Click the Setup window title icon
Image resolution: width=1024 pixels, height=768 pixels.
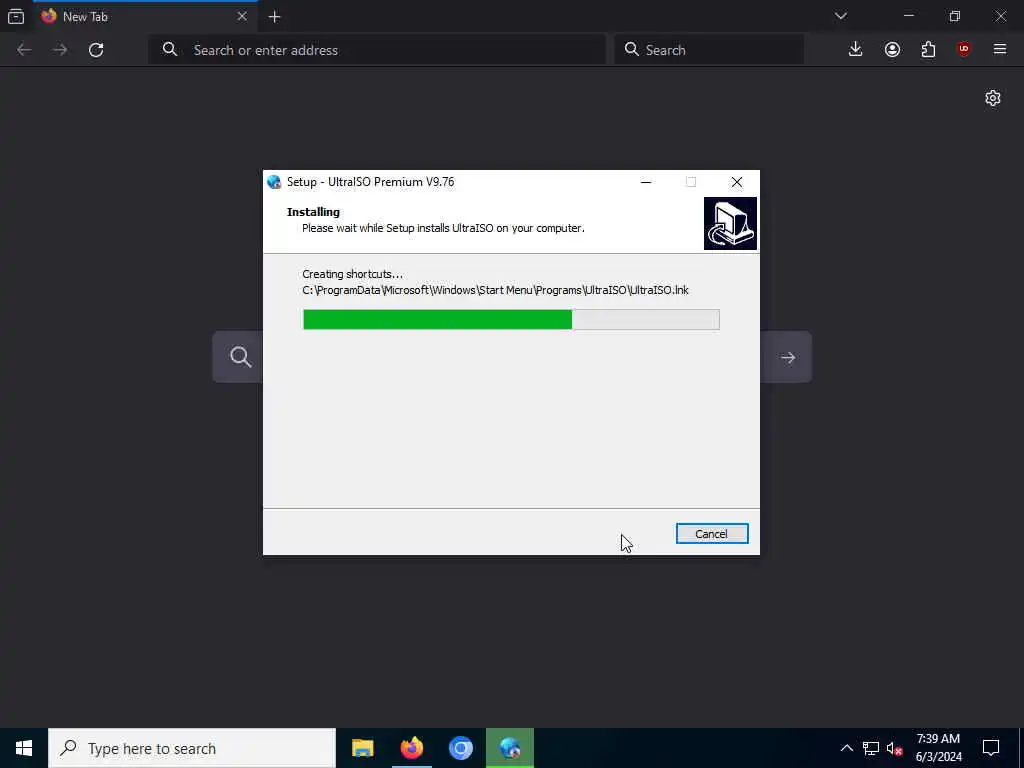pyautogui.click(x=274, y=182)
